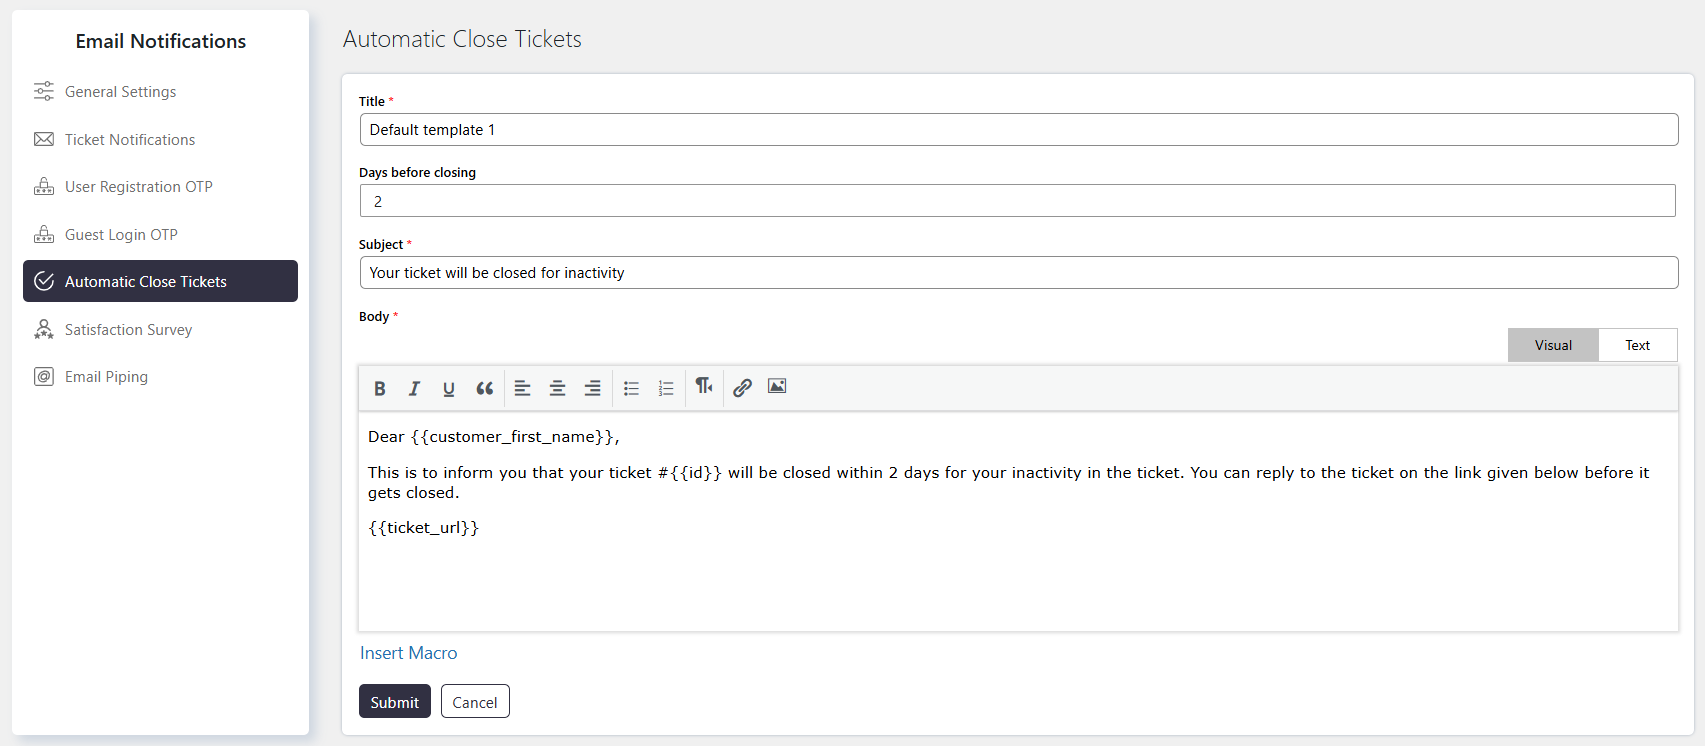The image size is (1705, 746).
Task: Switch editor to Visual tab
Action: point(1553,345)
